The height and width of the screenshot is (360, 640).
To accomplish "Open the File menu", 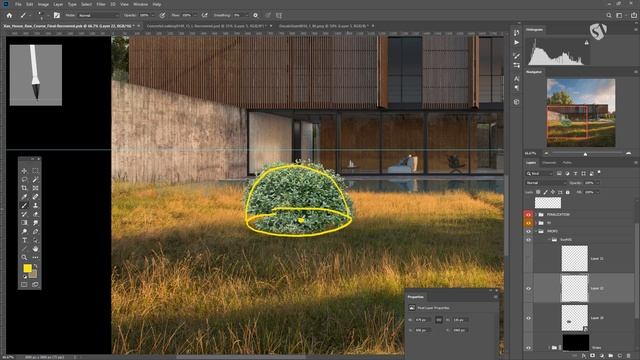I will (18, 4).
